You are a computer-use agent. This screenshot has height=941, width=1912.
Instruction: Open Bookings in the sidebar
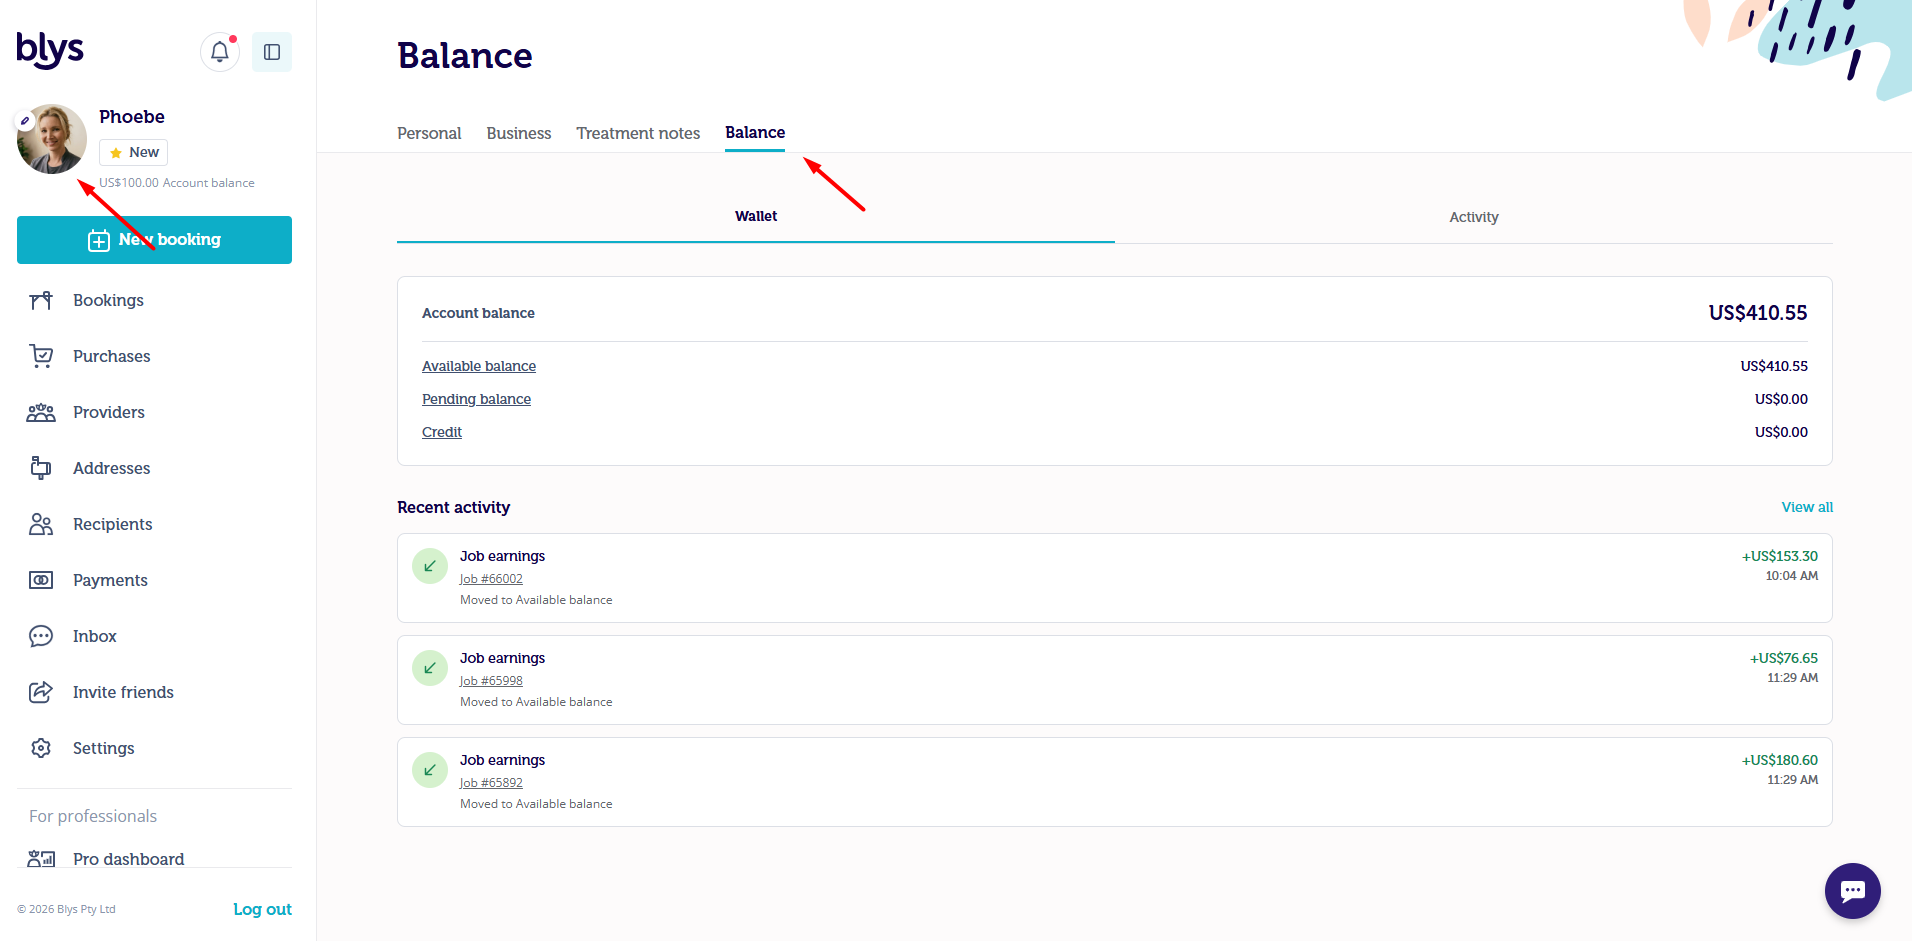[108, 300]
